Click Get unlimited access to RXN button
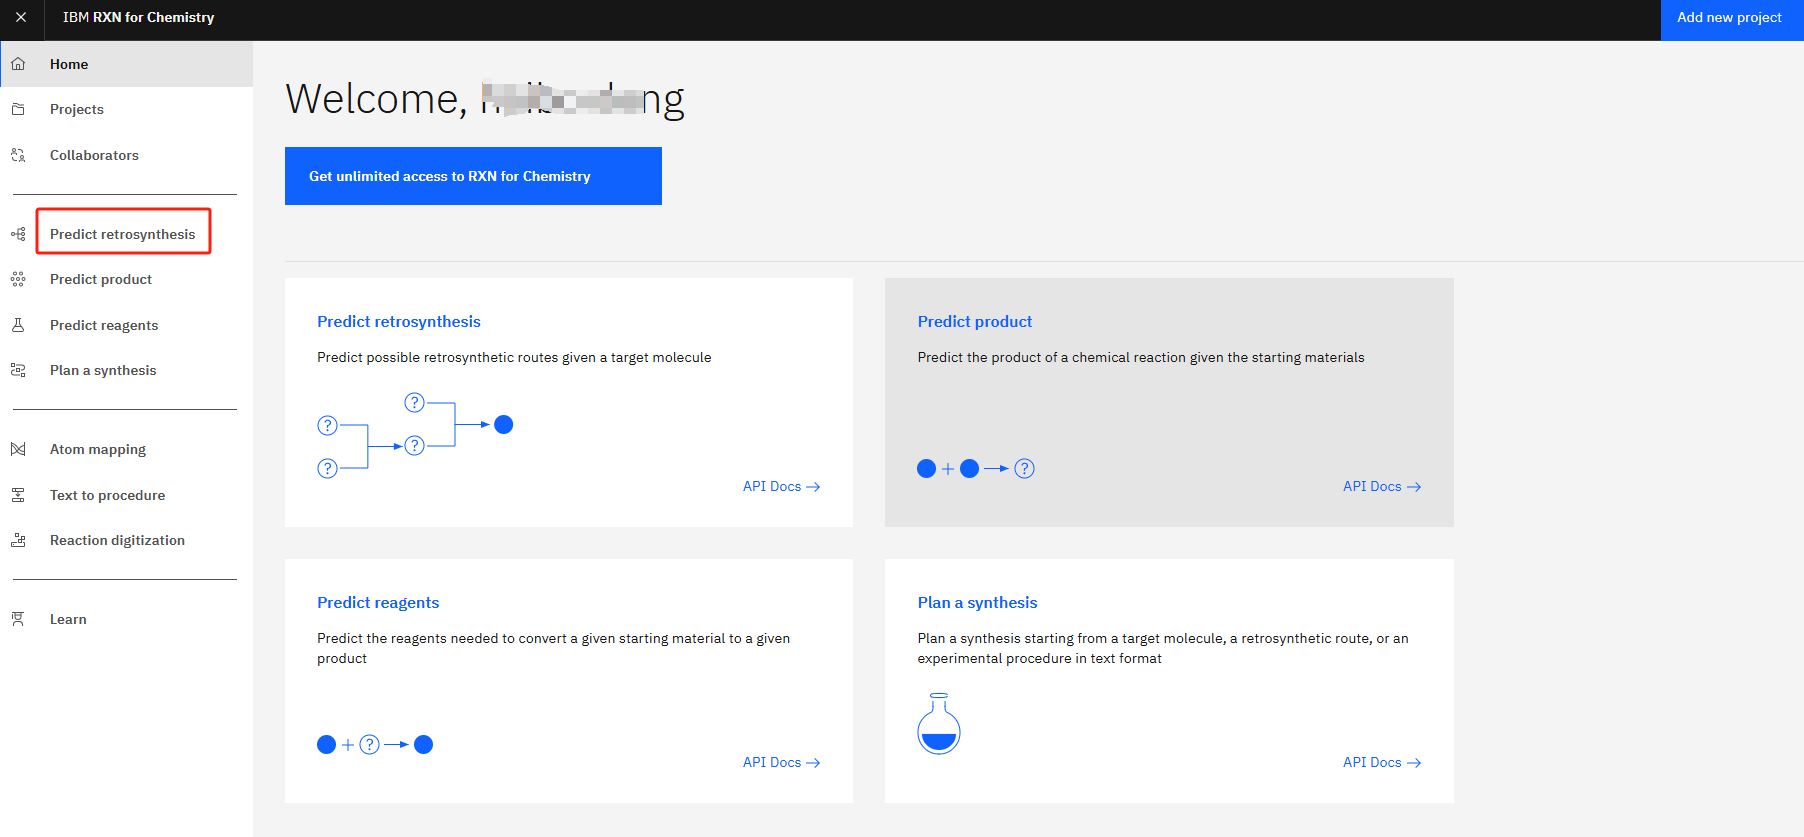1804x837 pixels. tap(473, 176)
